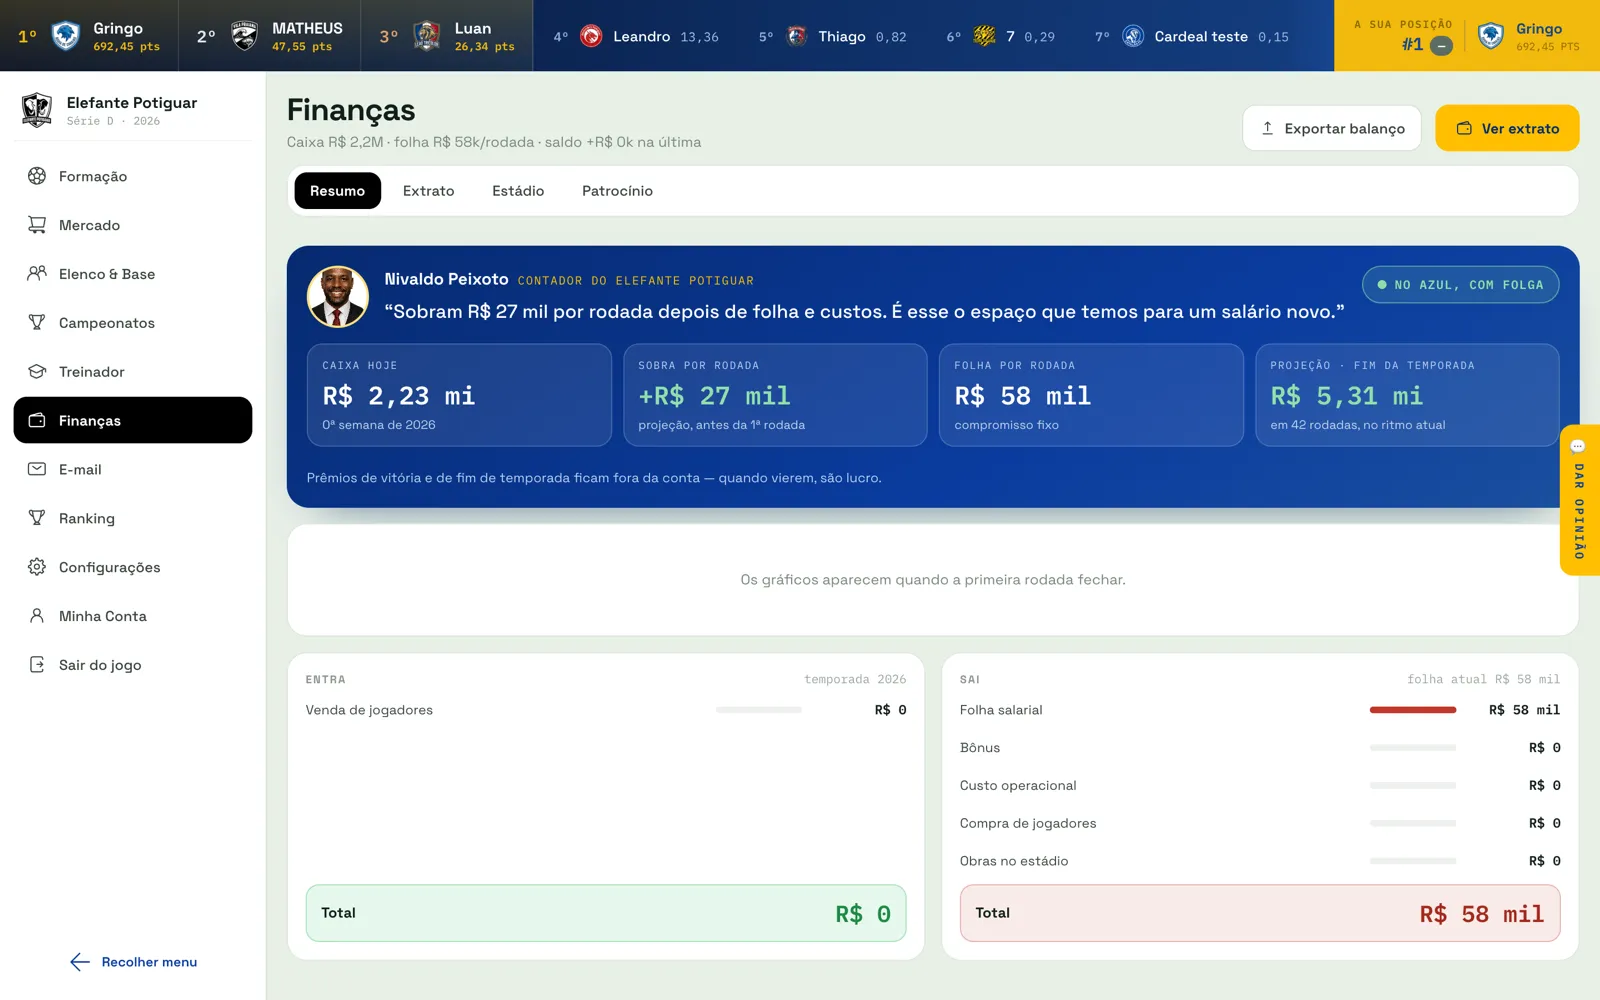Click the Sair do jogo exit icon

[37, 665]
